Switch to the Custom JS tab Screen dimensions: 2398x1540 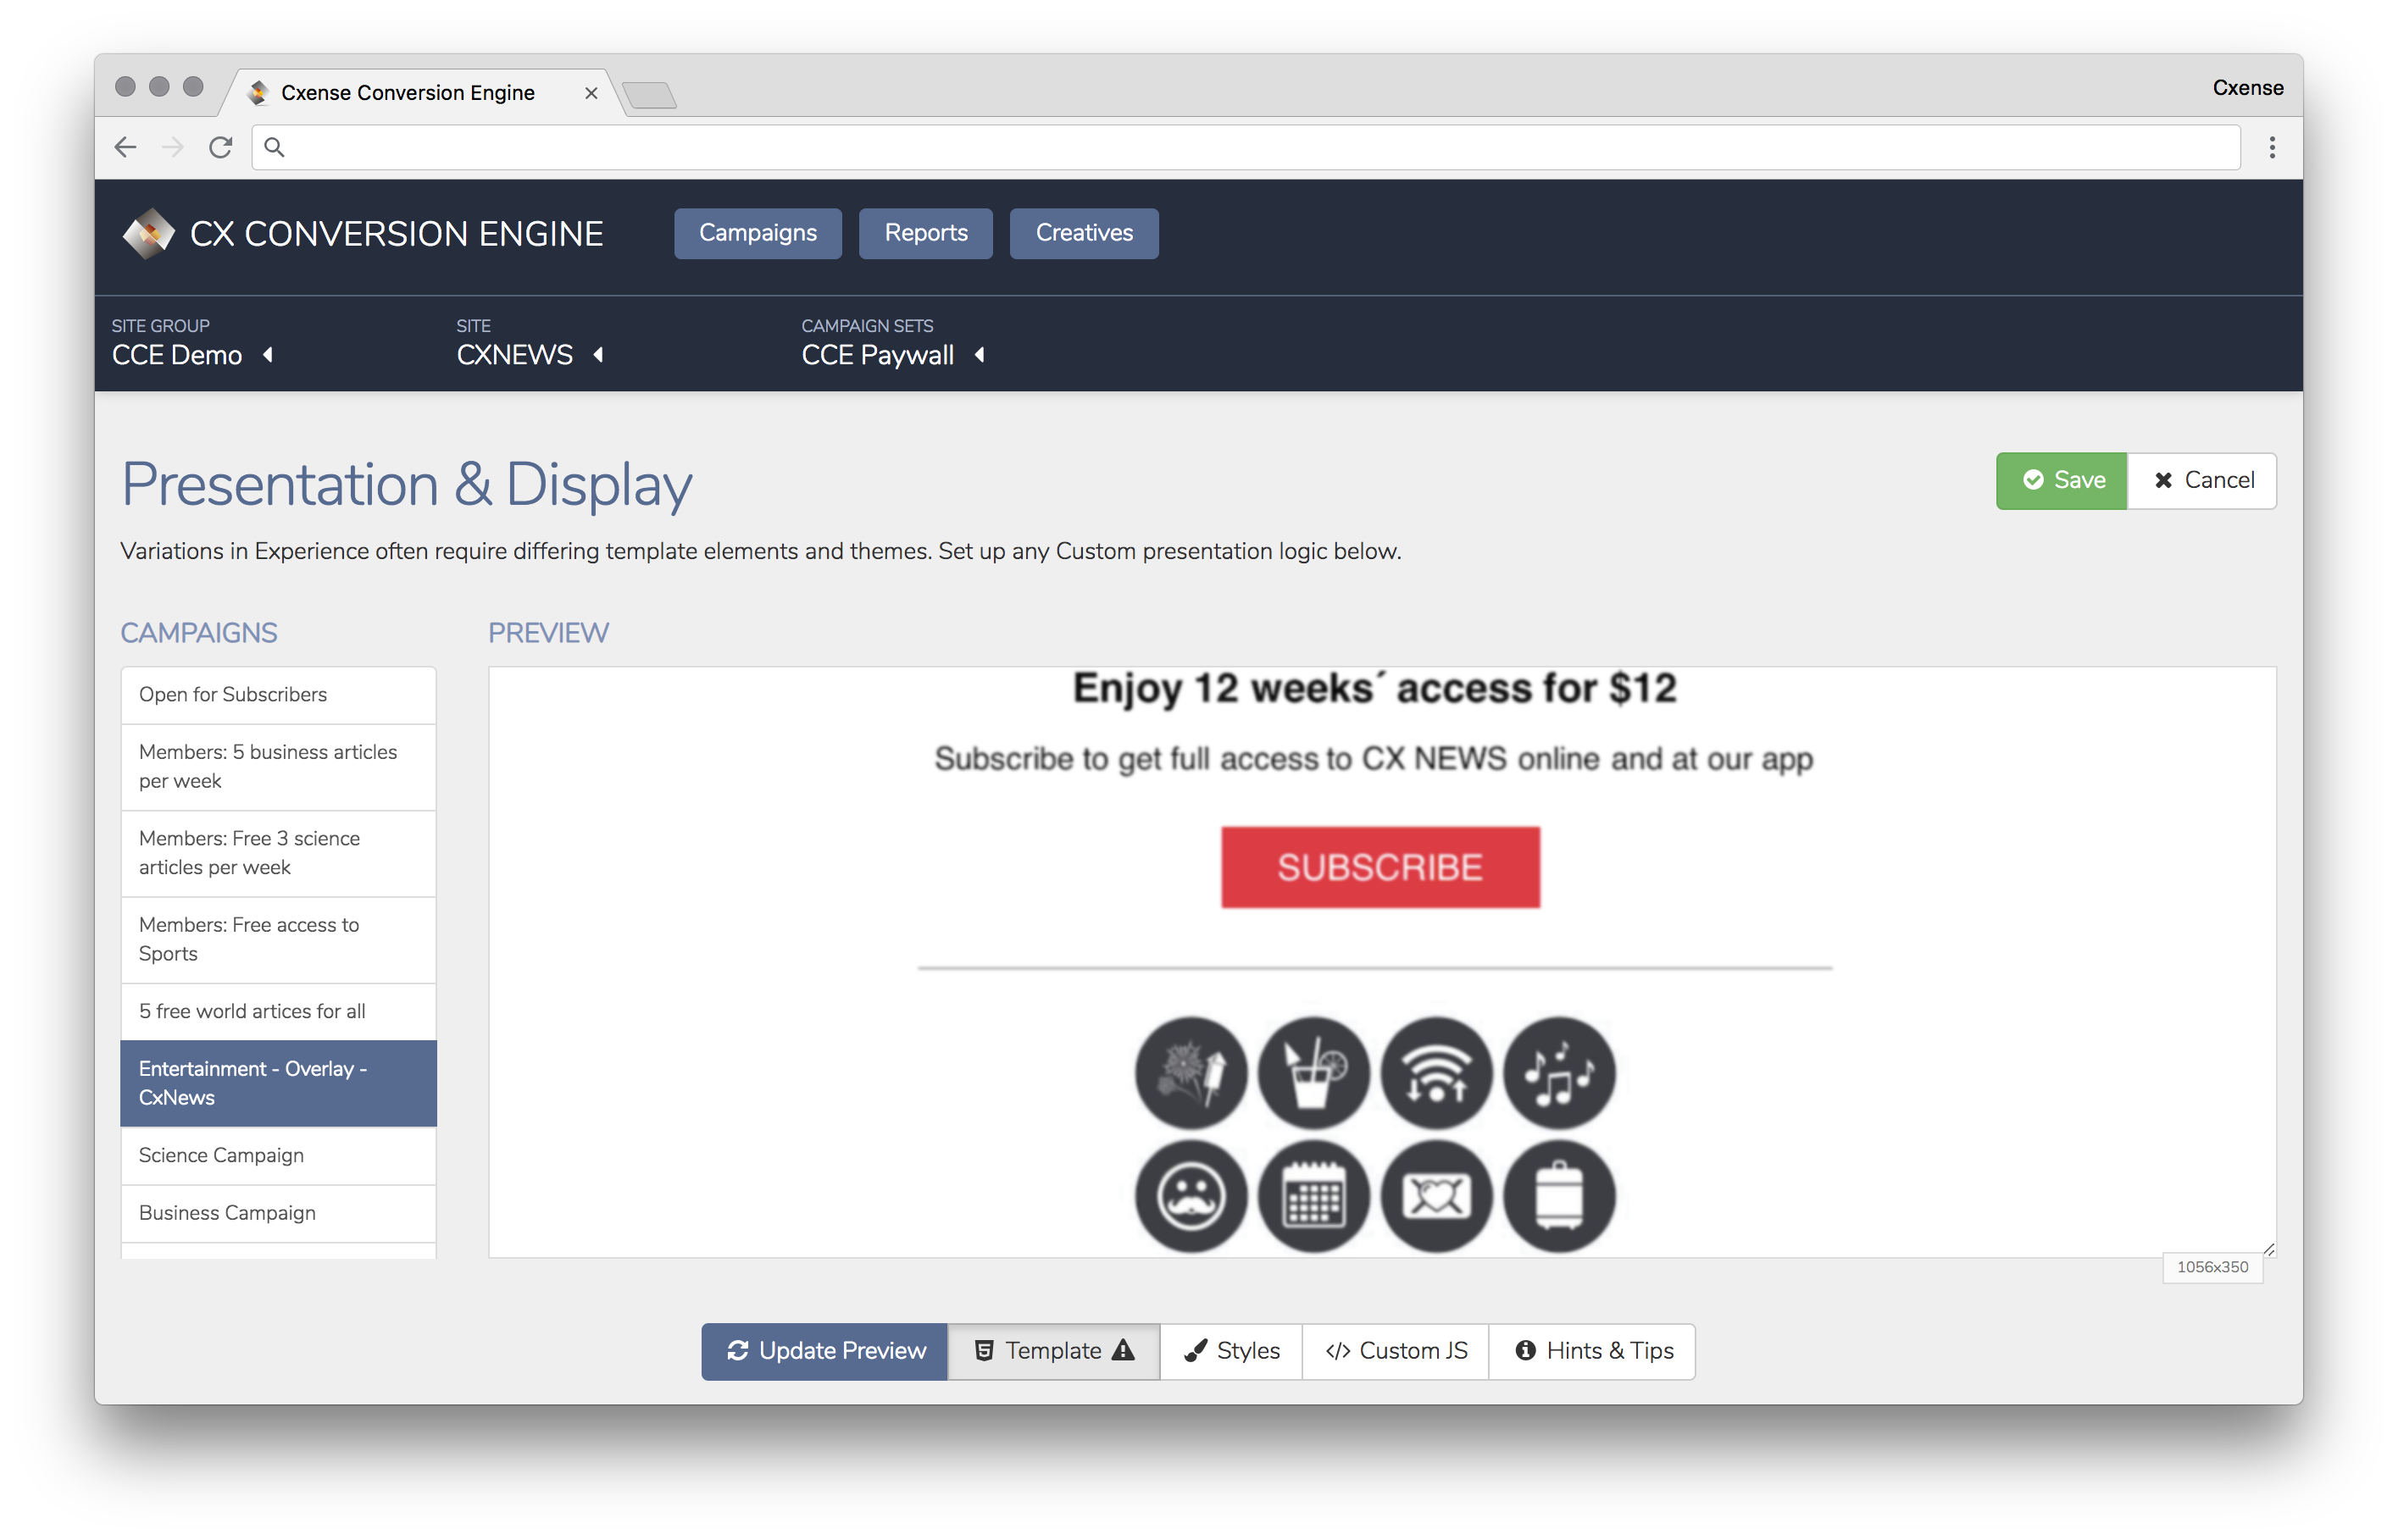[1396, 1351]
